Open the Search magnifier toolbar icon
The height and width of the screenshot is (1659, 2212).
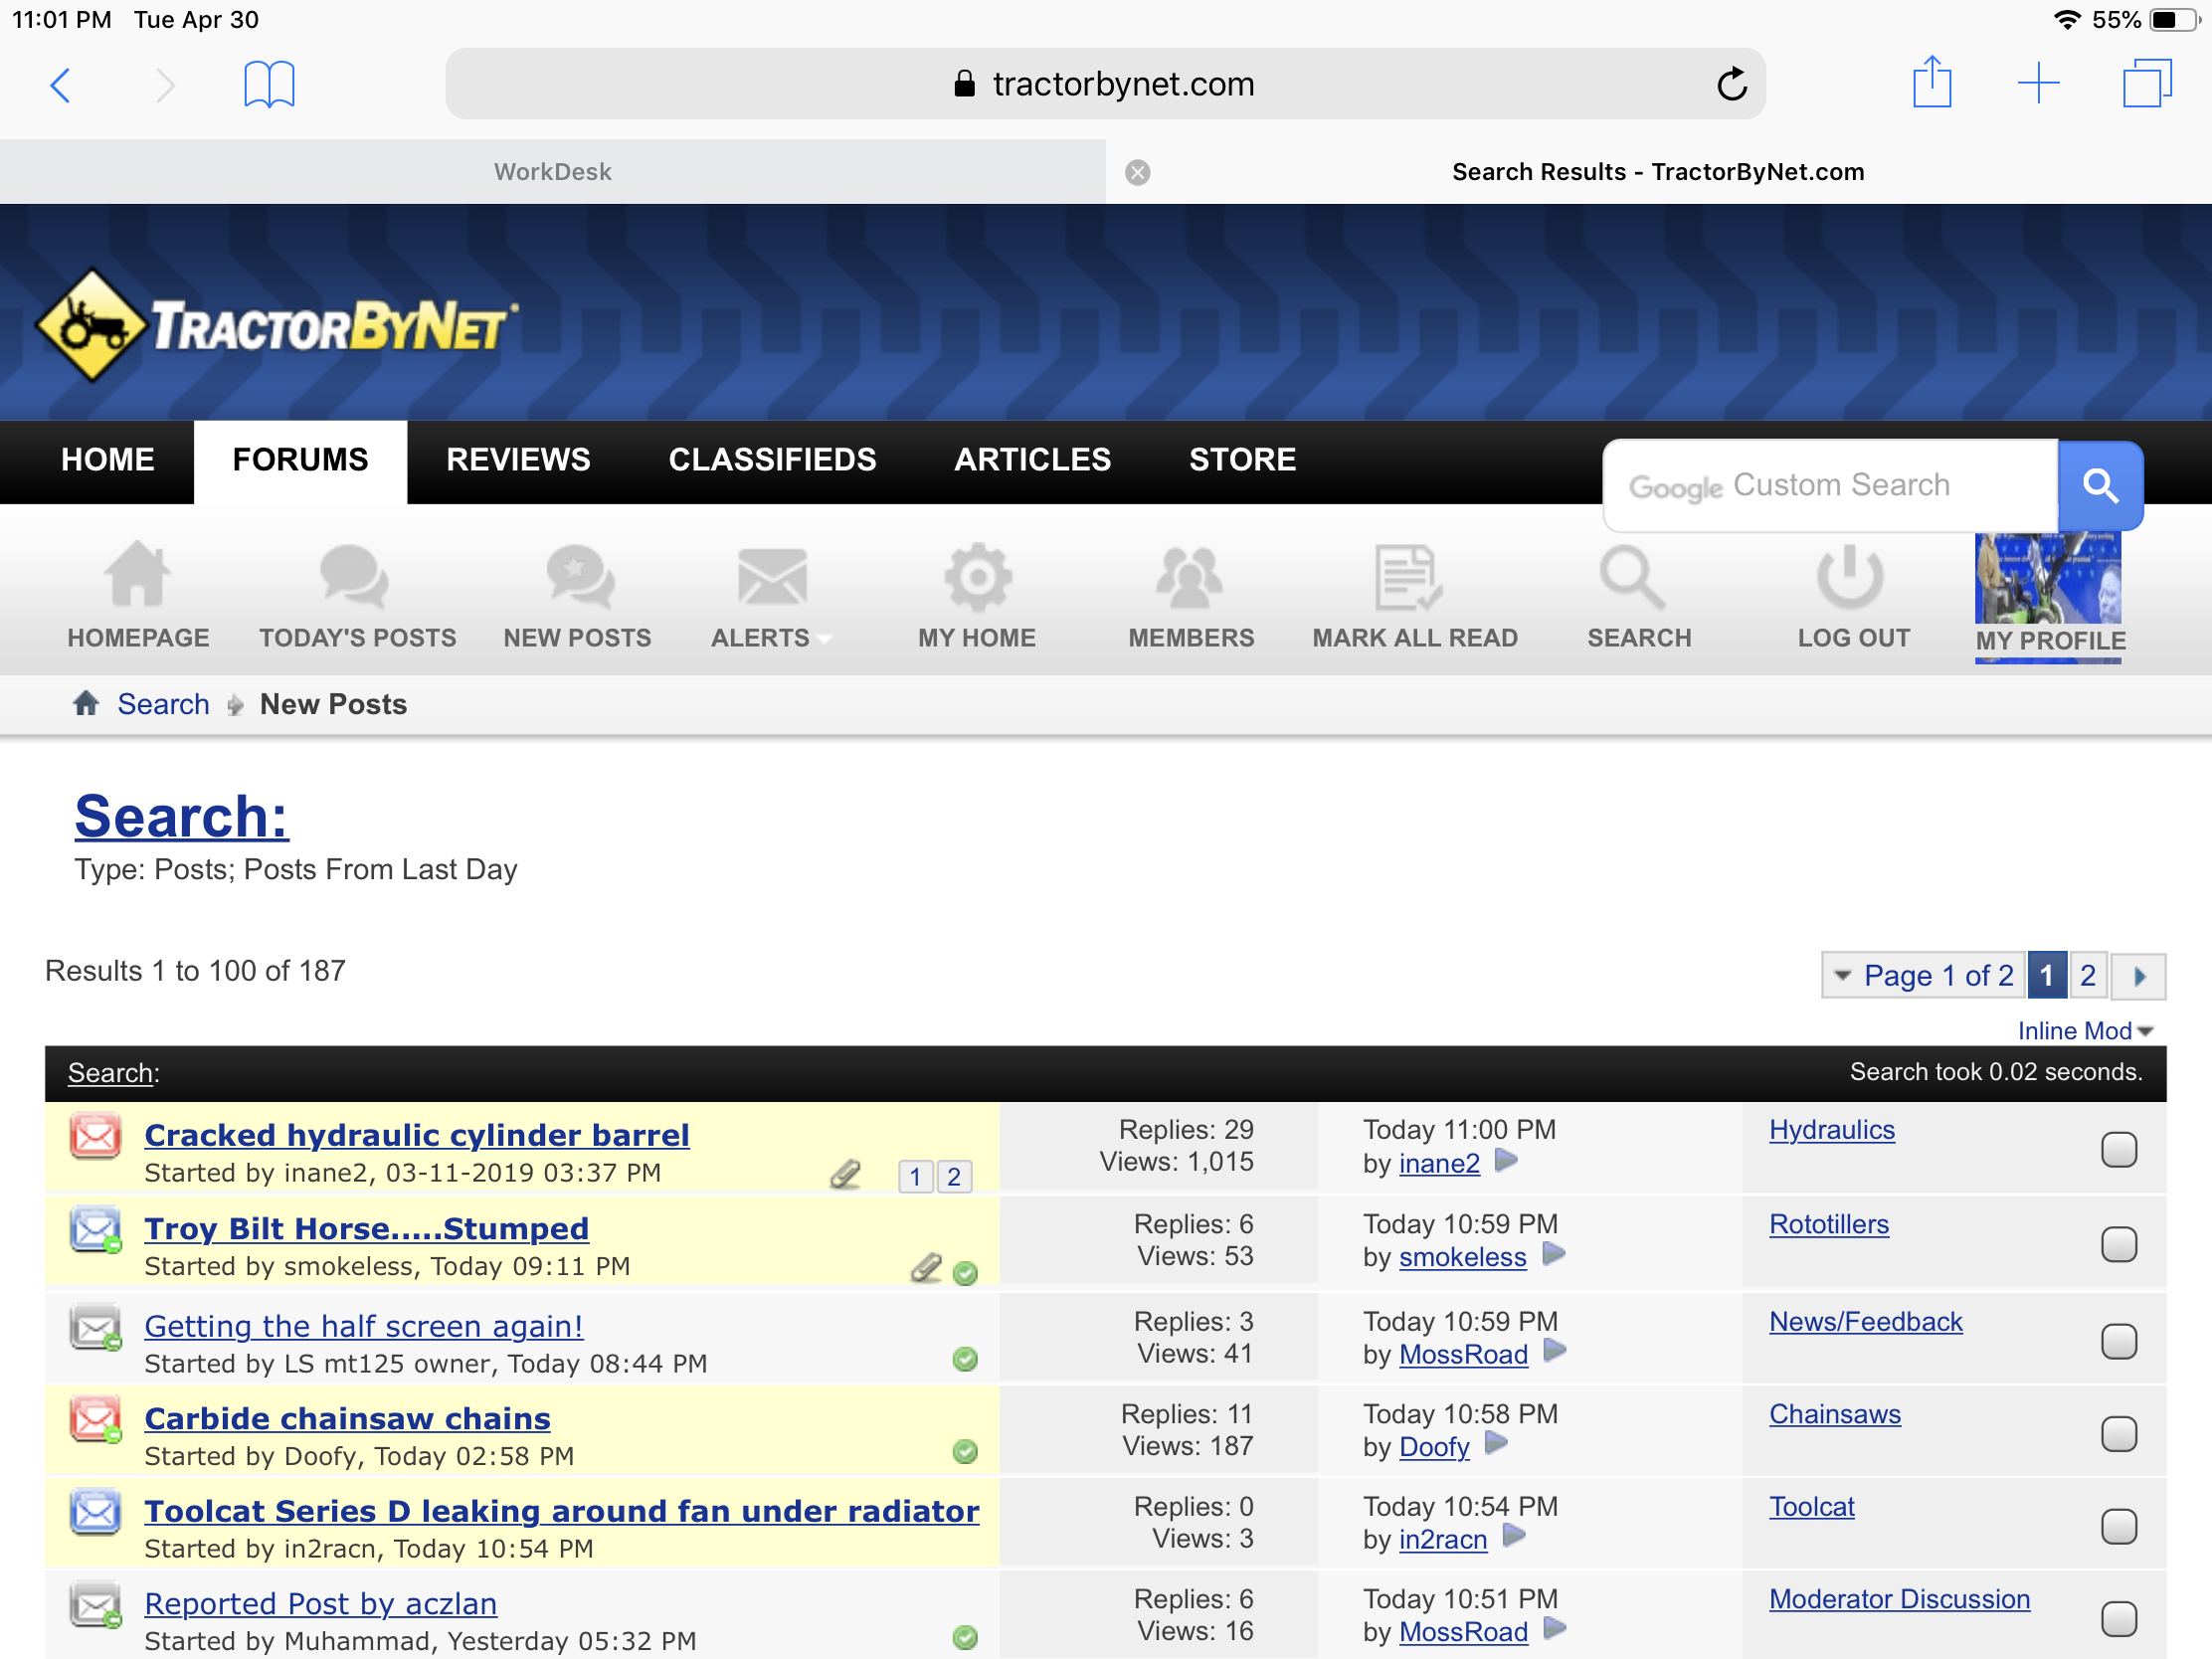pos(1631,577)
